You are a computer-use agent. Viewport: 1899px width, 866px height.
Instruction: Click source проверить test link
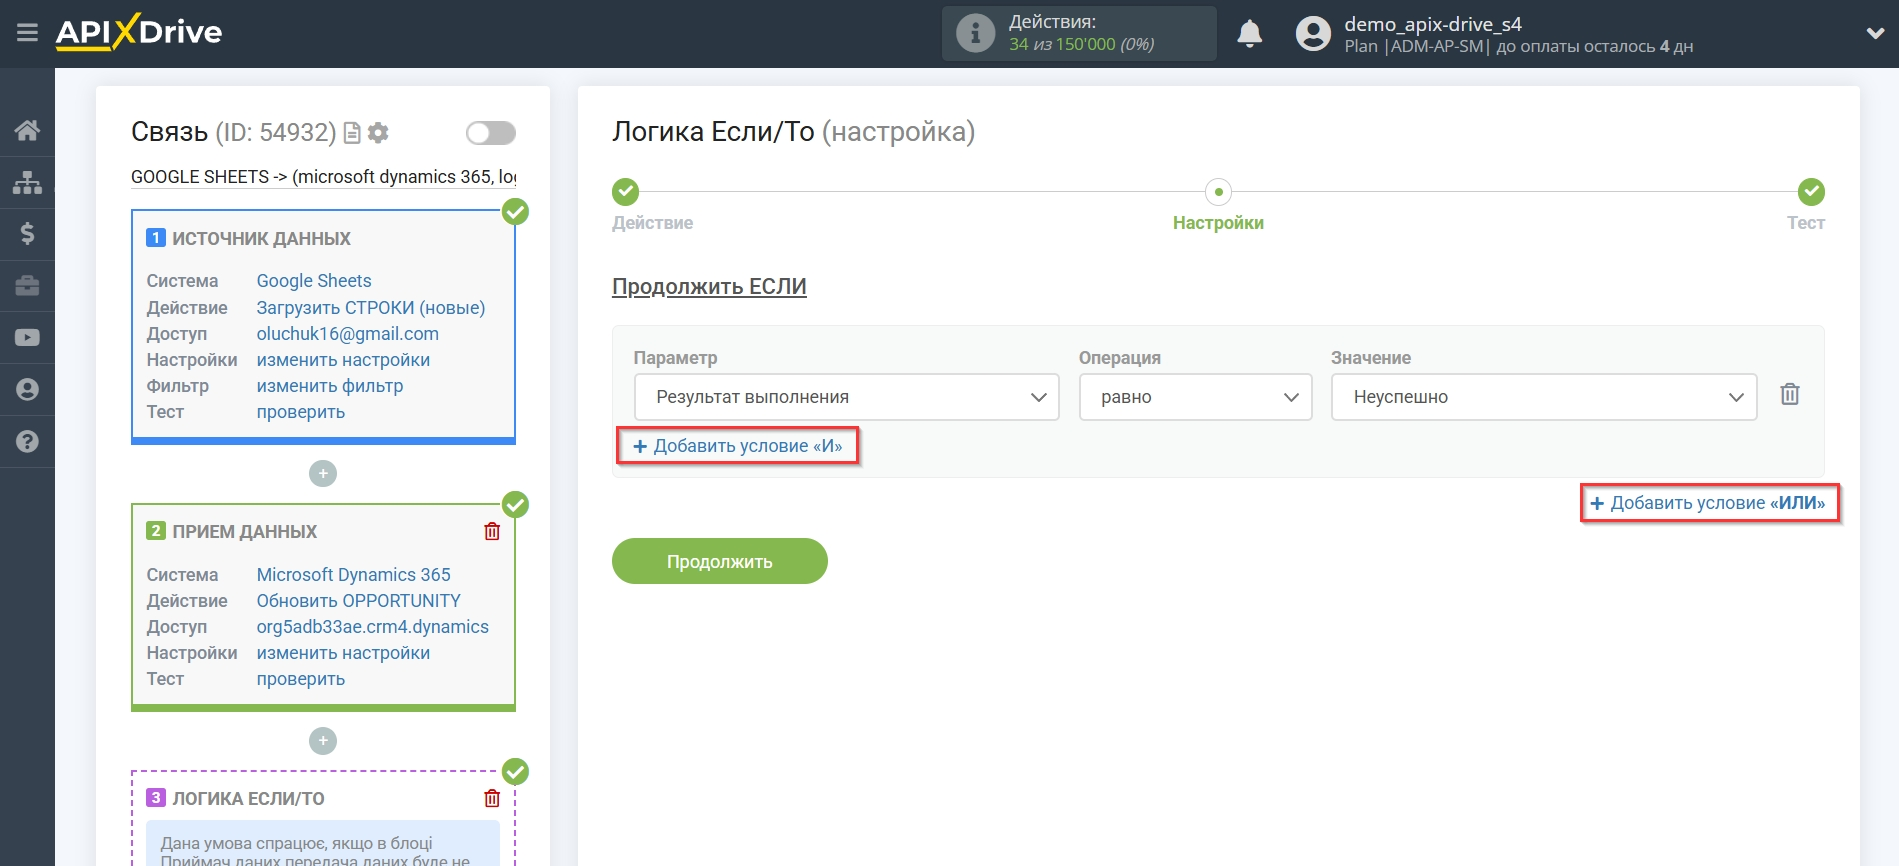click(301, 412)
